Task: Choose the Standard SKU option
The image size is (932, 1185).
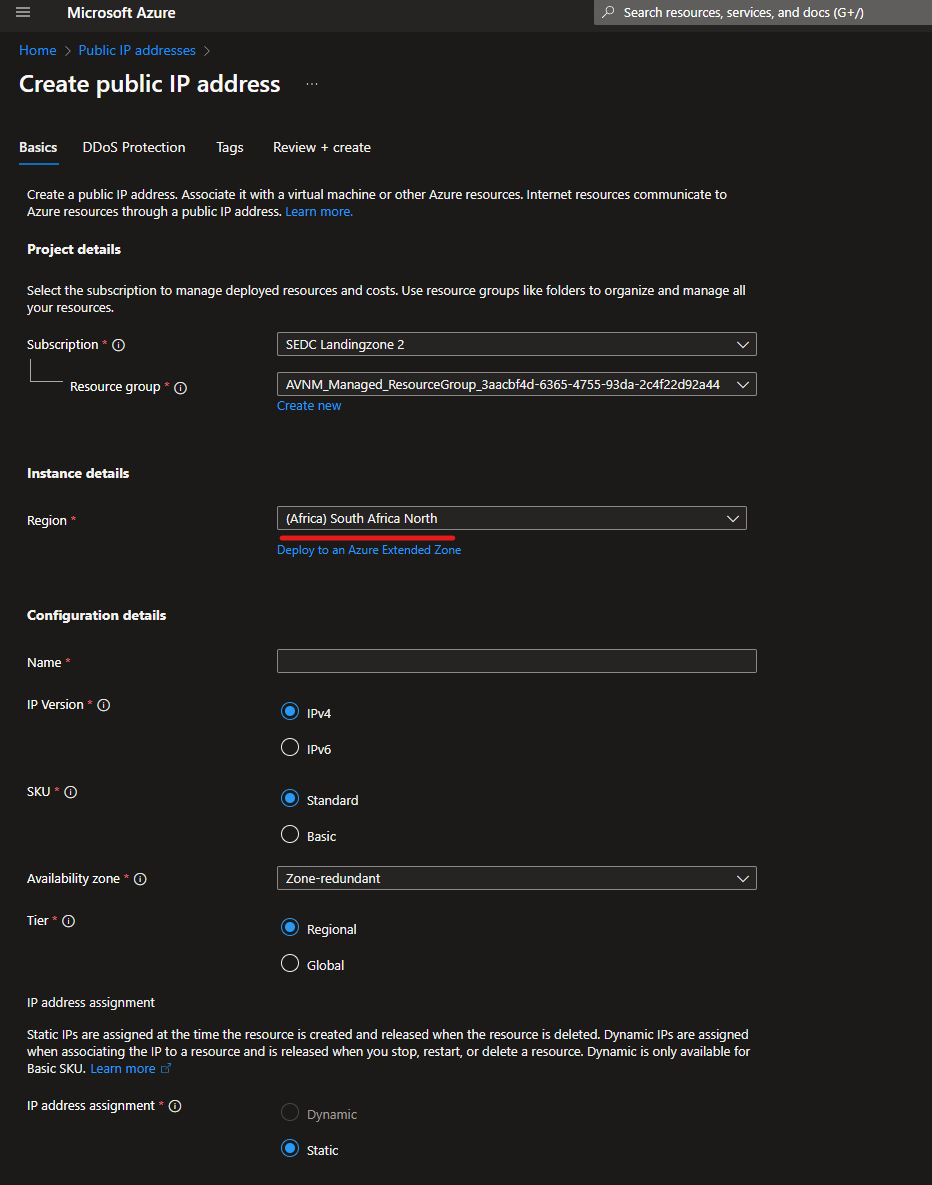Action: click(290, 798)
